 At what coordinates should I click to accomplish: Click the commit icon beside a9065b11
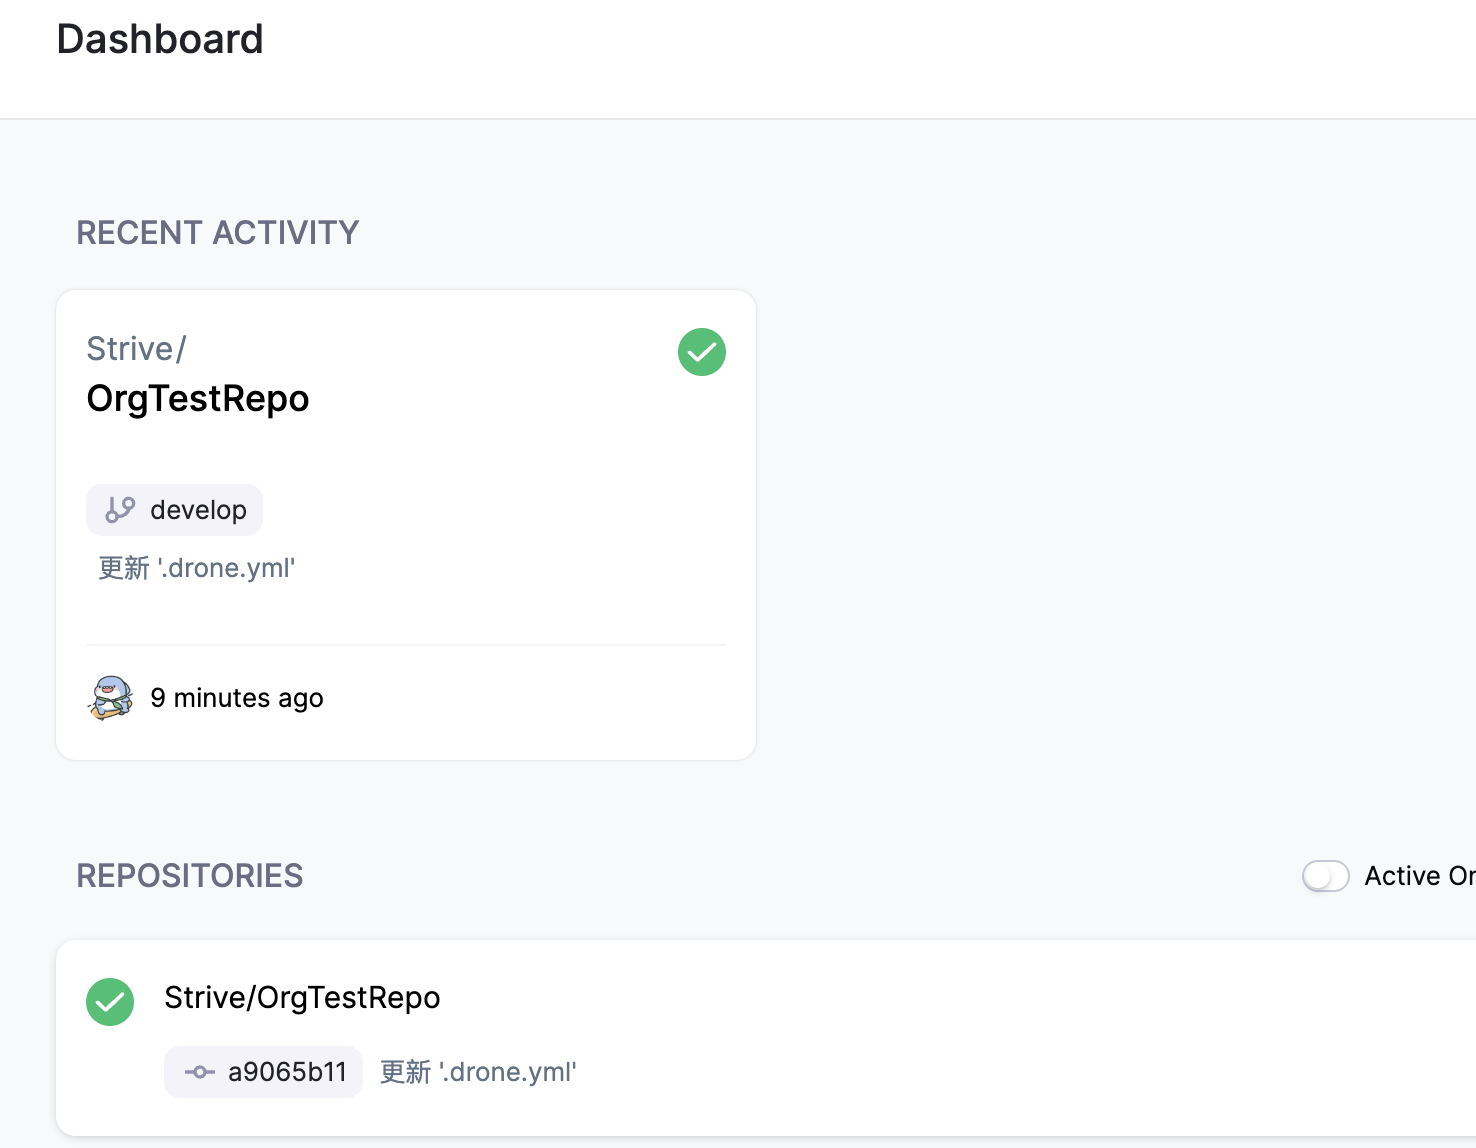(200, 1072)
